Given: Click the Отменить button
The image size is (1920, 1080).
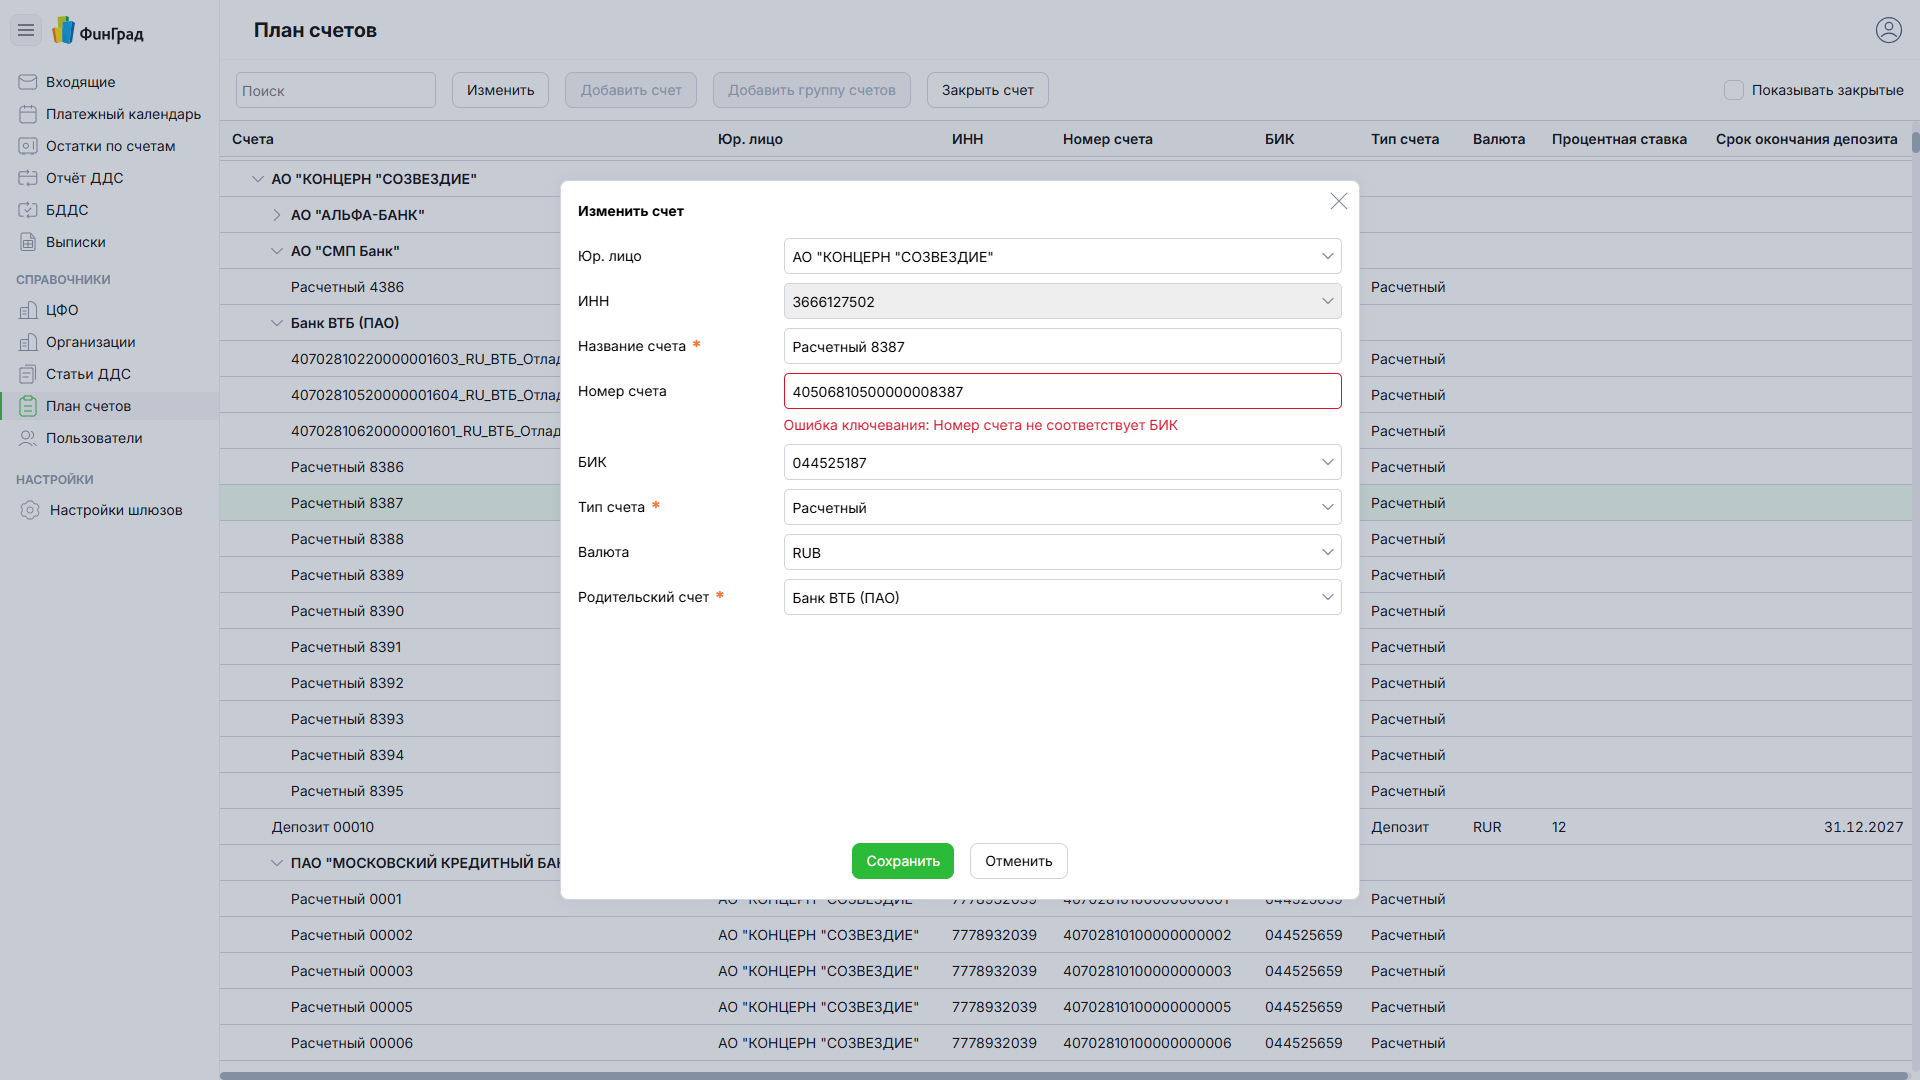Looking at the screenshot, I should [1018, 861].
